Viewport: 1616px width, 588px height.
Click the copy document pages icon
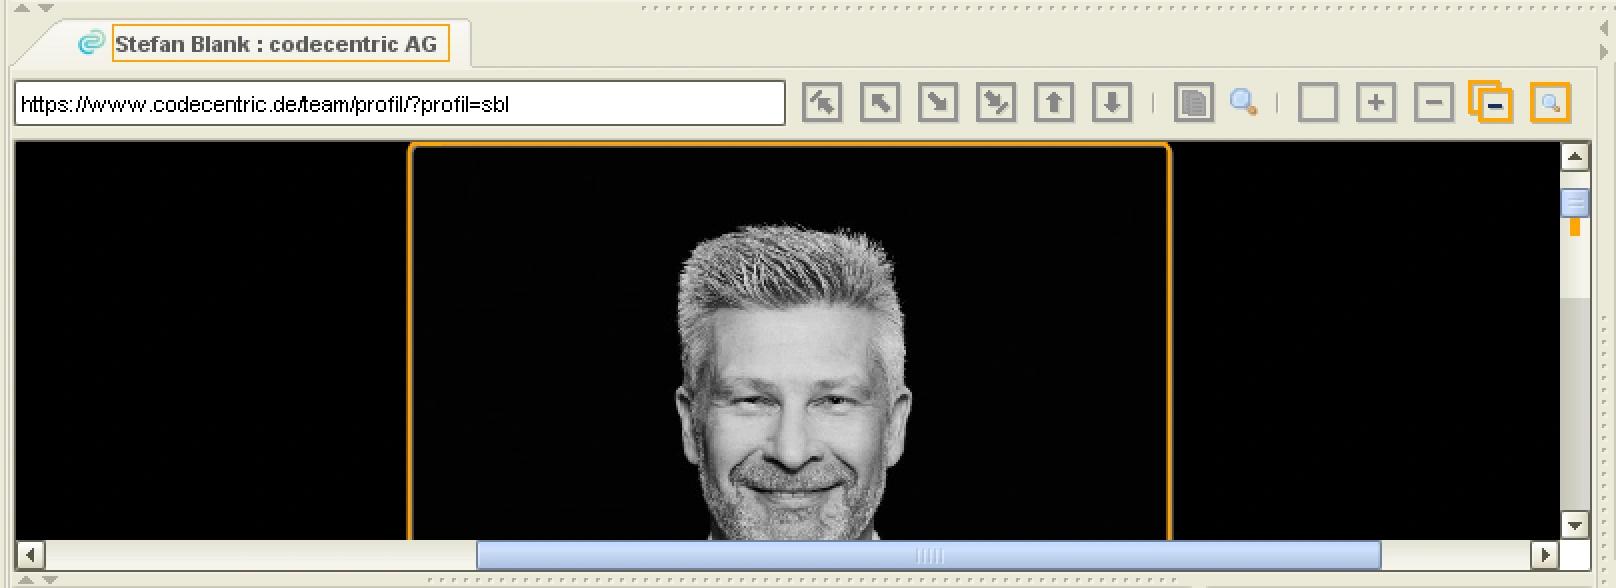(x=1193, y=103)
